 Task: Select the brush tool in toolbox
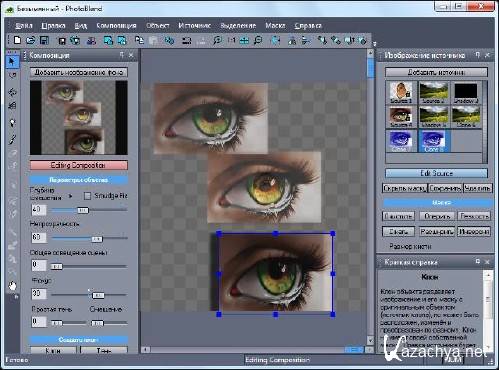click(12, 139)
